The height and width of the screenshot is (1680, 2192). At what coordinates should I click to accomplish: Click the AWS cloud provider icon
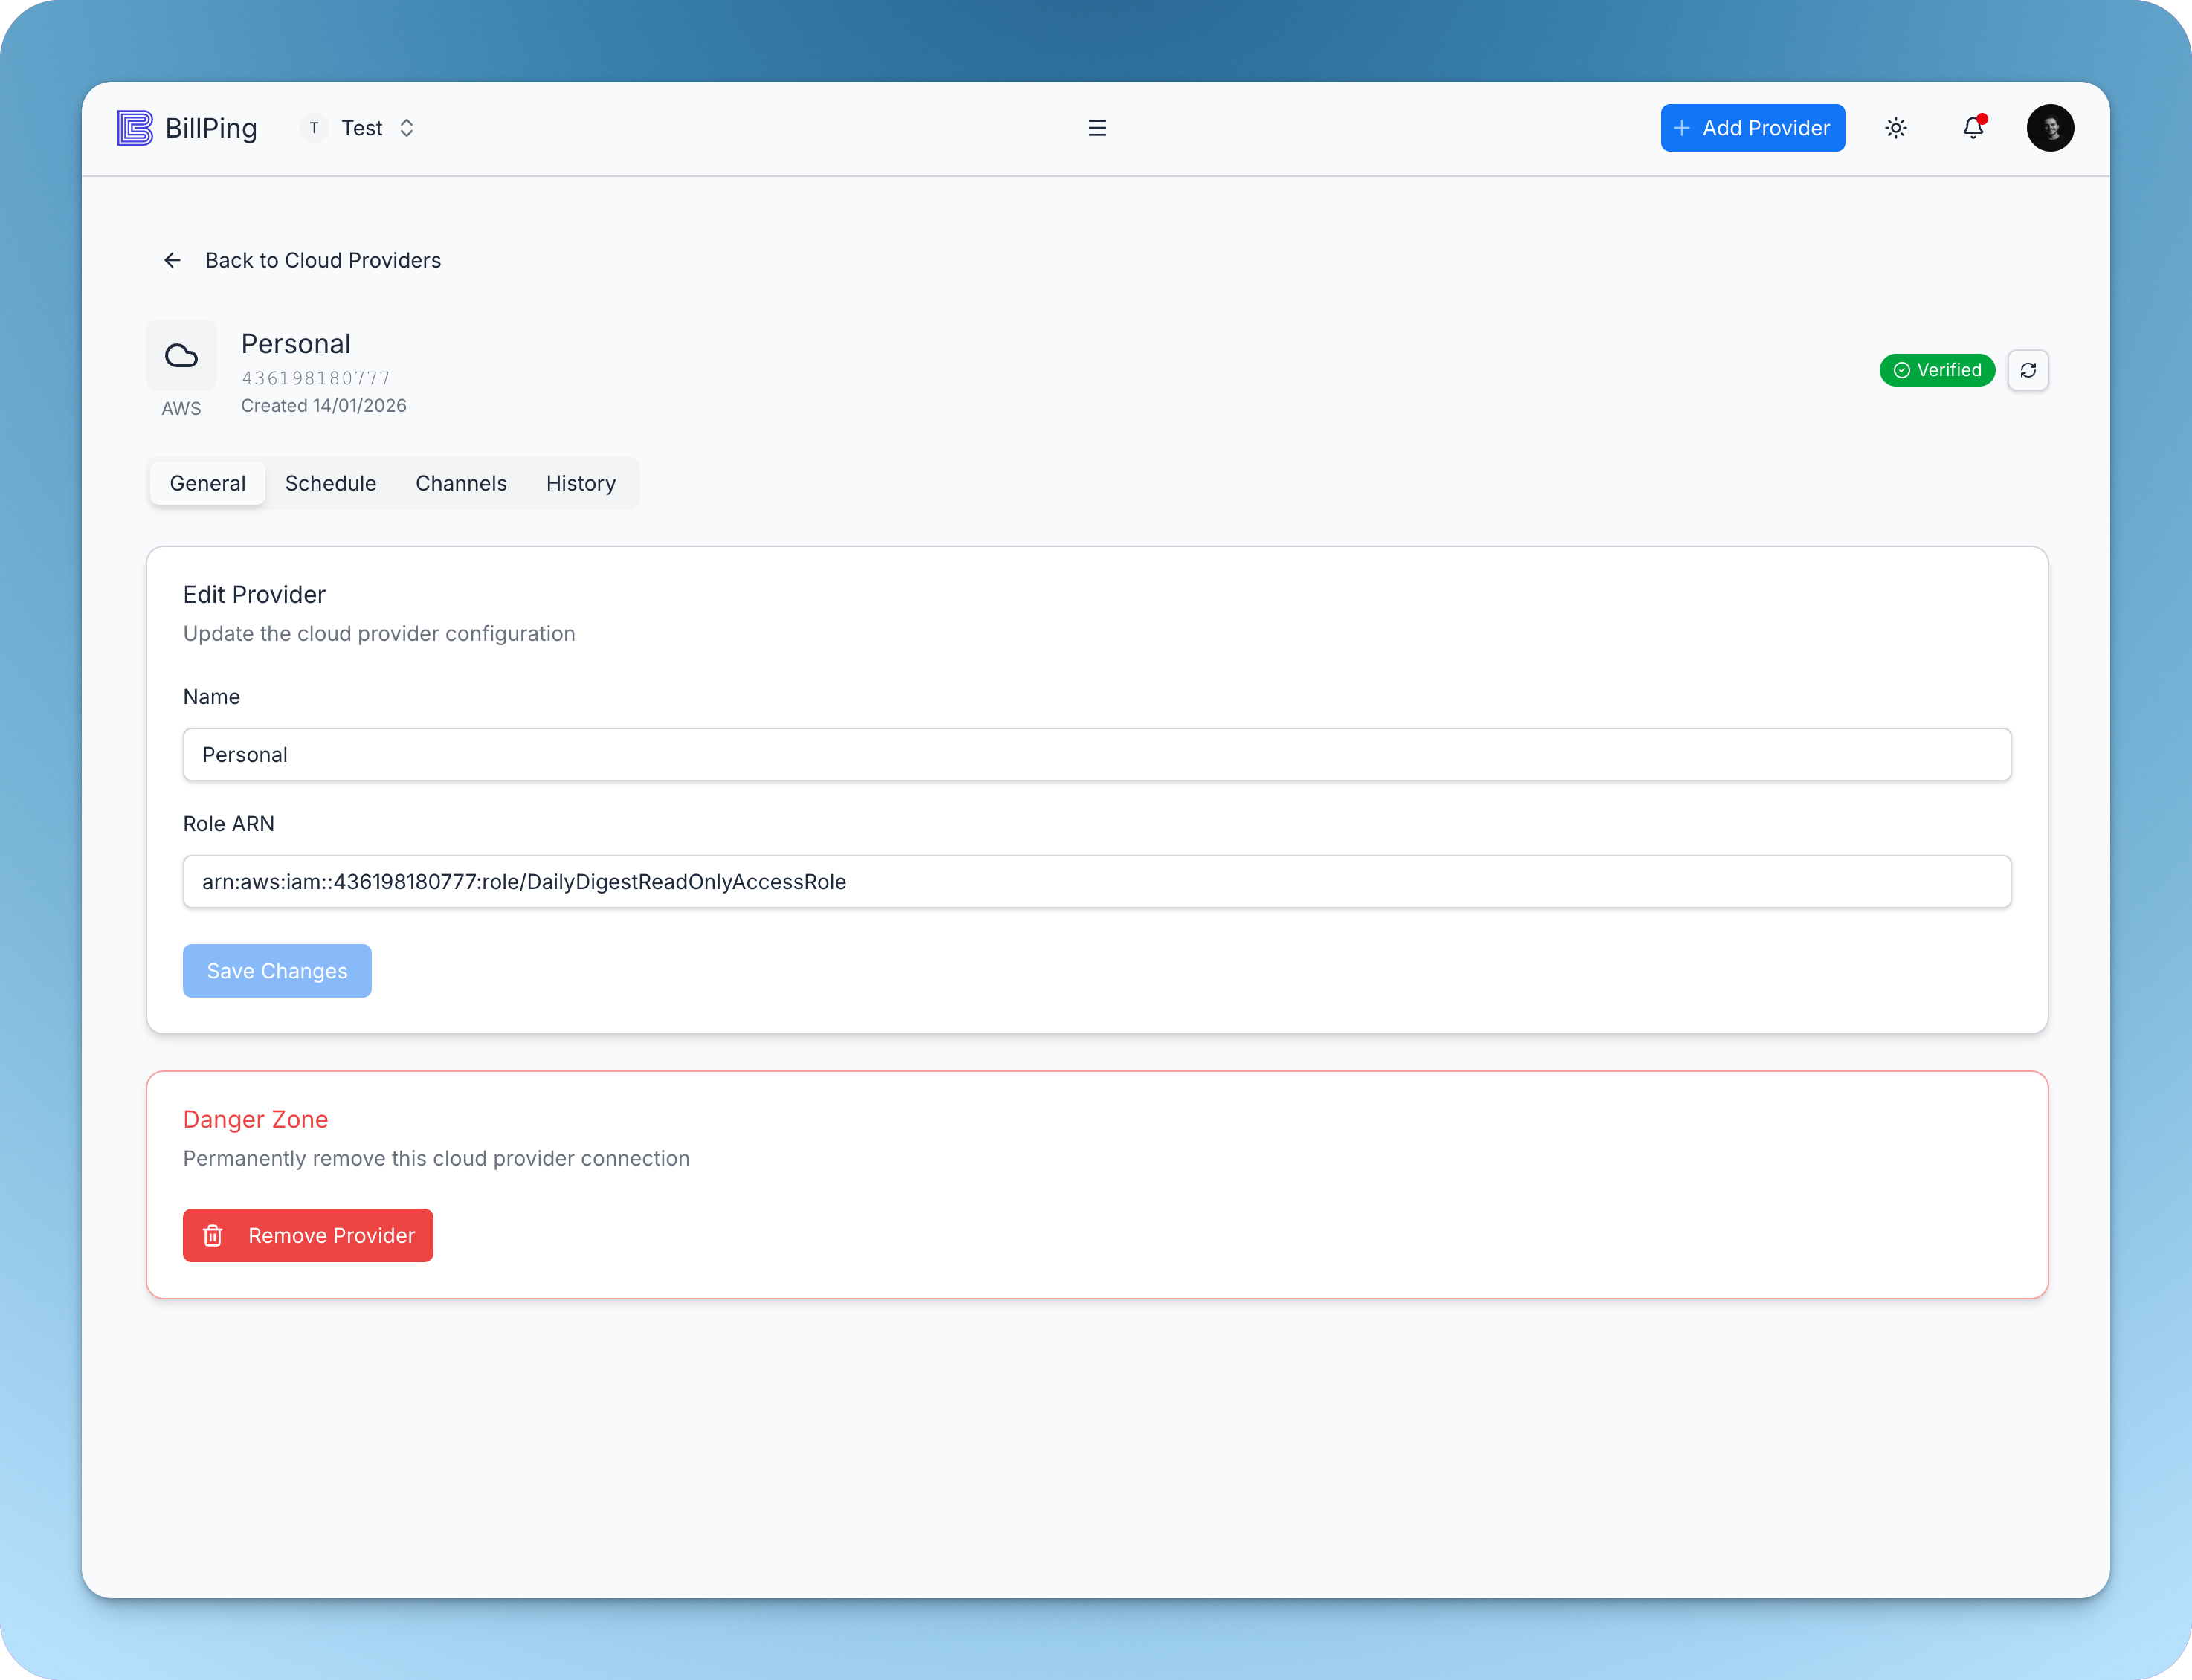pyautogui.click(x=181, y=356)
